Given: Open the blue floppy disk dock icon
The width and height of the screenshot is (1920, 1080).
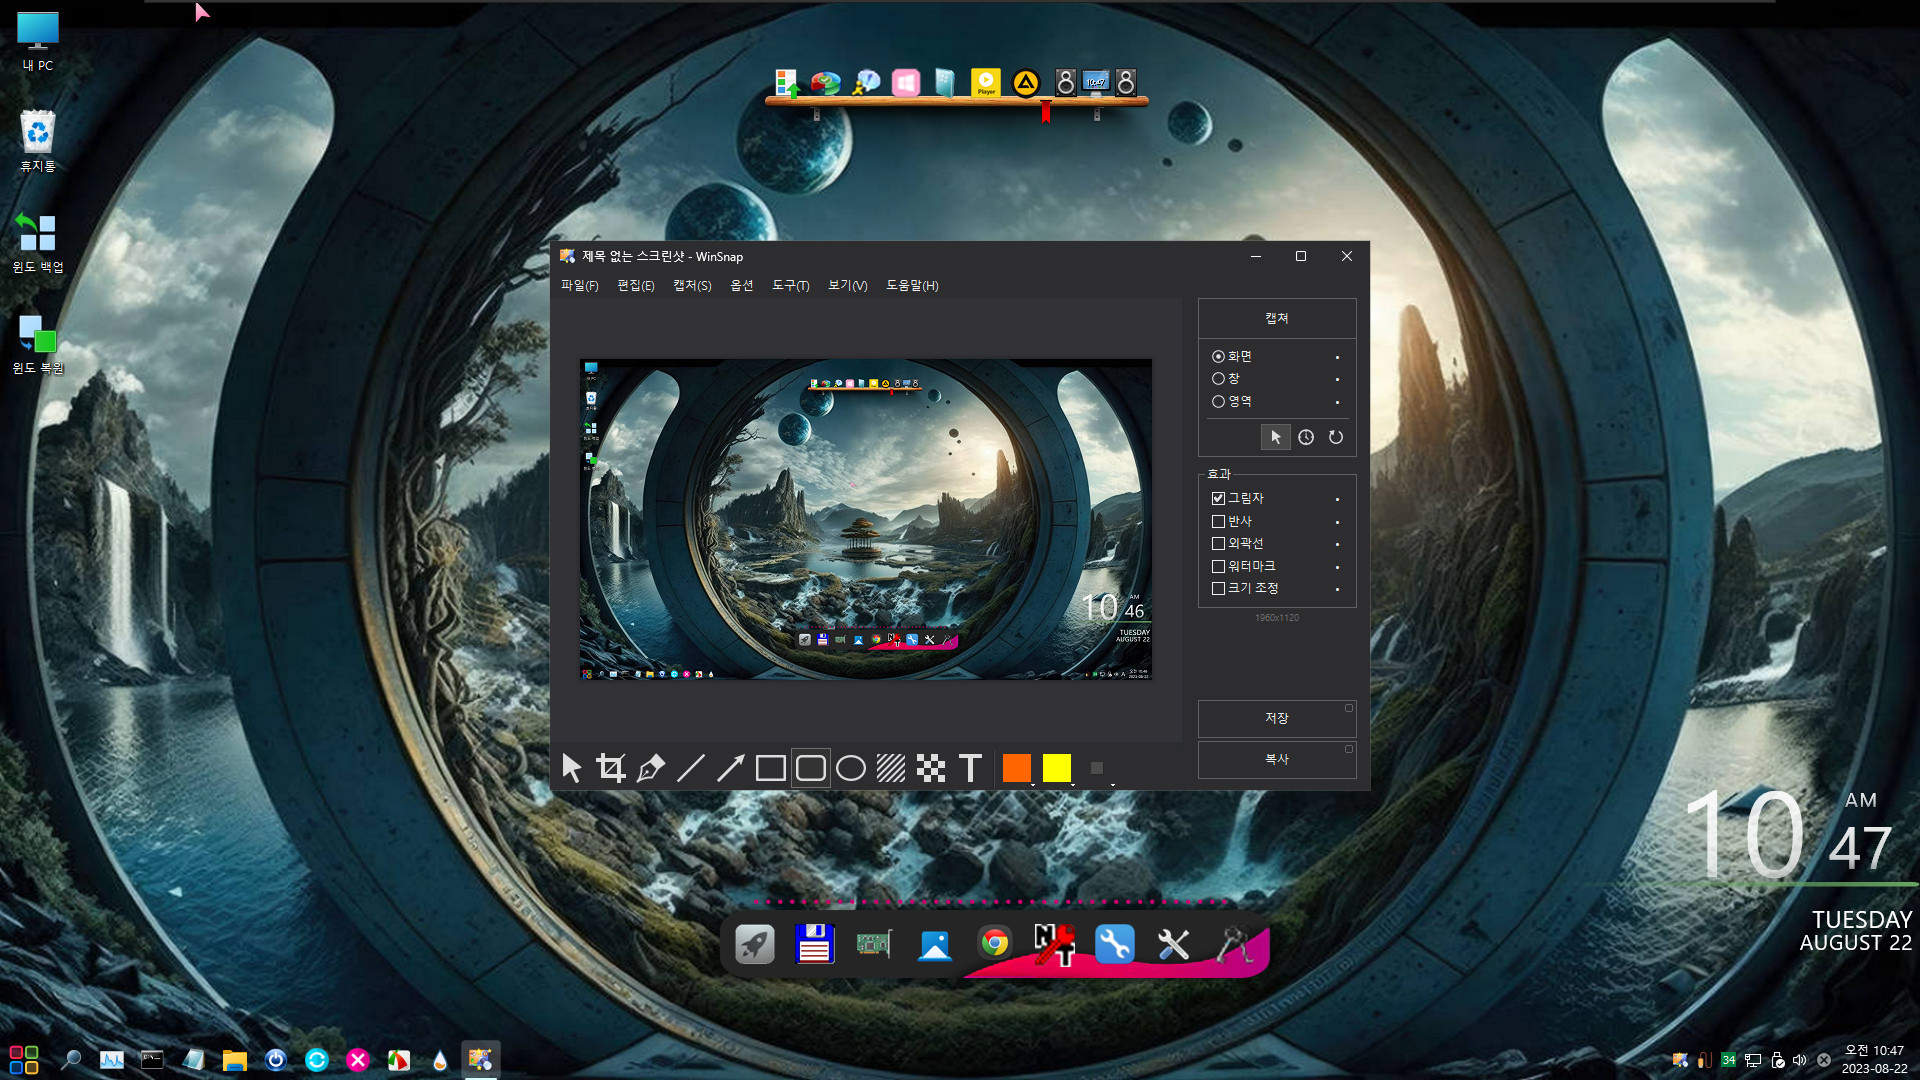Looking at the screenshot, I should pos(815,944).
